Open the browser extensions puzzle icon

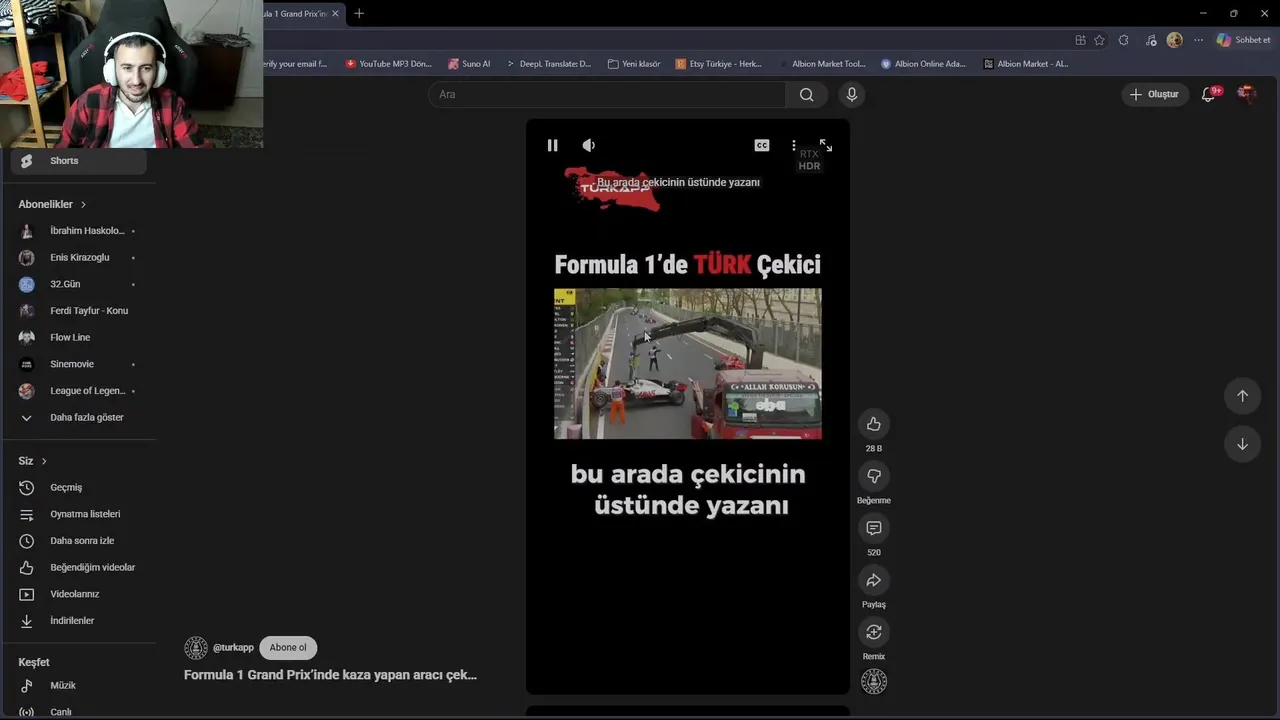point(1124,40)
